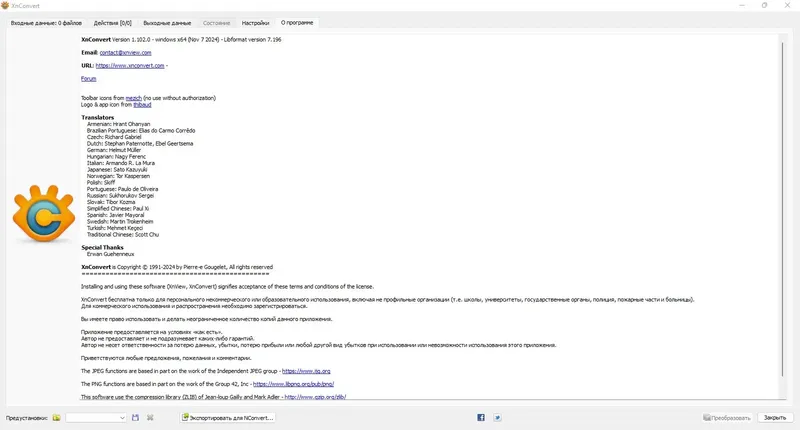800x430 pixels.
Task: Switch to the Входные данные tab
Action: tap(46, 23)
